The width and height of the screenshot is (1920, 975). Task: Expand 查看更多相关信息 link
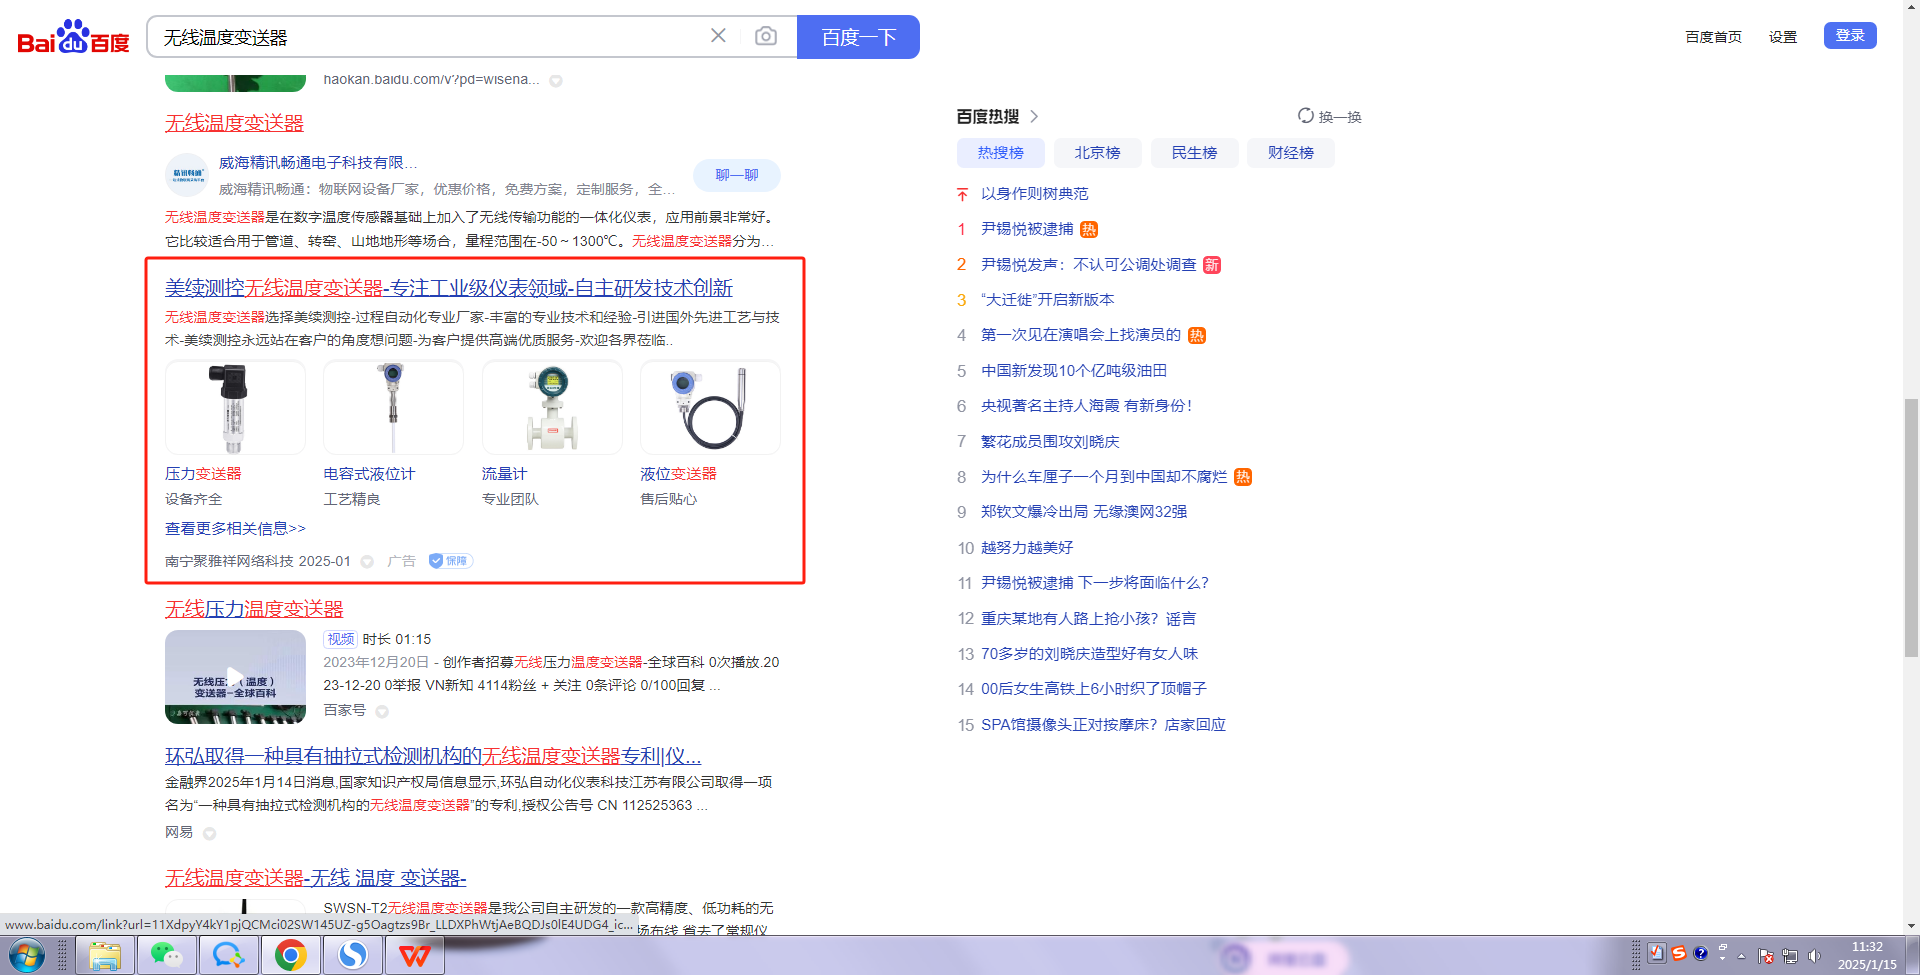[x=235, y=529]
